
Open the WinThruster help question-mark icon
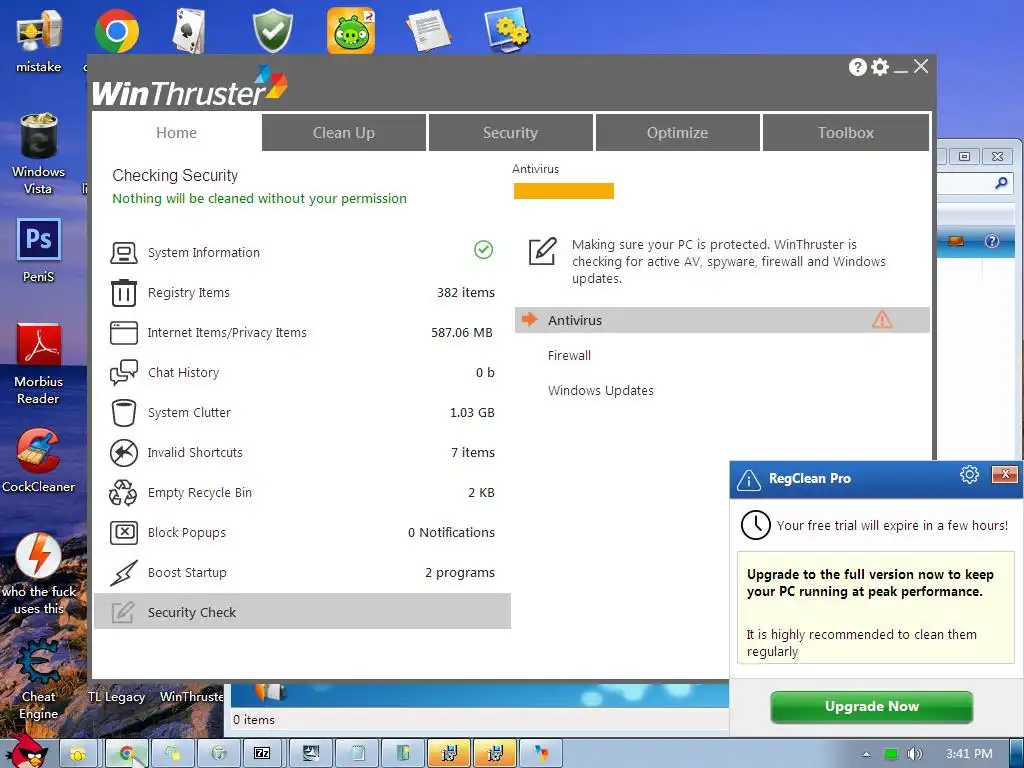point(857,67)
